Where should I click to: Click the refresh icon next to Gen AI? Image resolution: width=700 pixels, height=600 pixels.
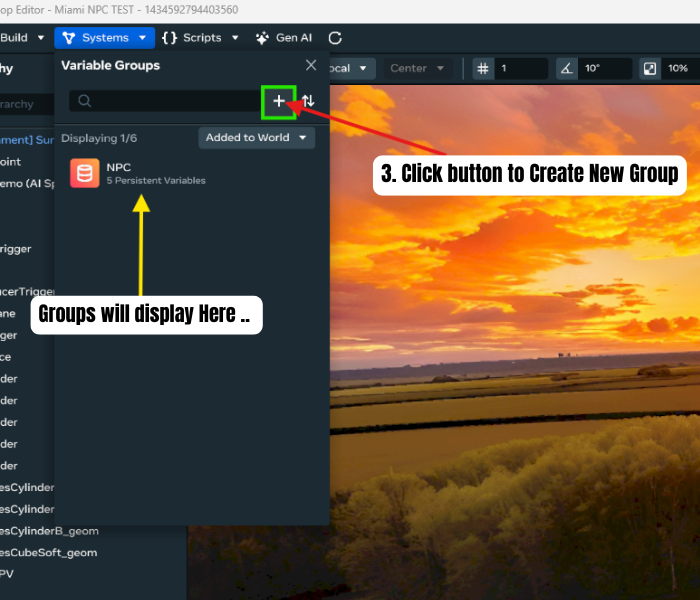(335, 38)
